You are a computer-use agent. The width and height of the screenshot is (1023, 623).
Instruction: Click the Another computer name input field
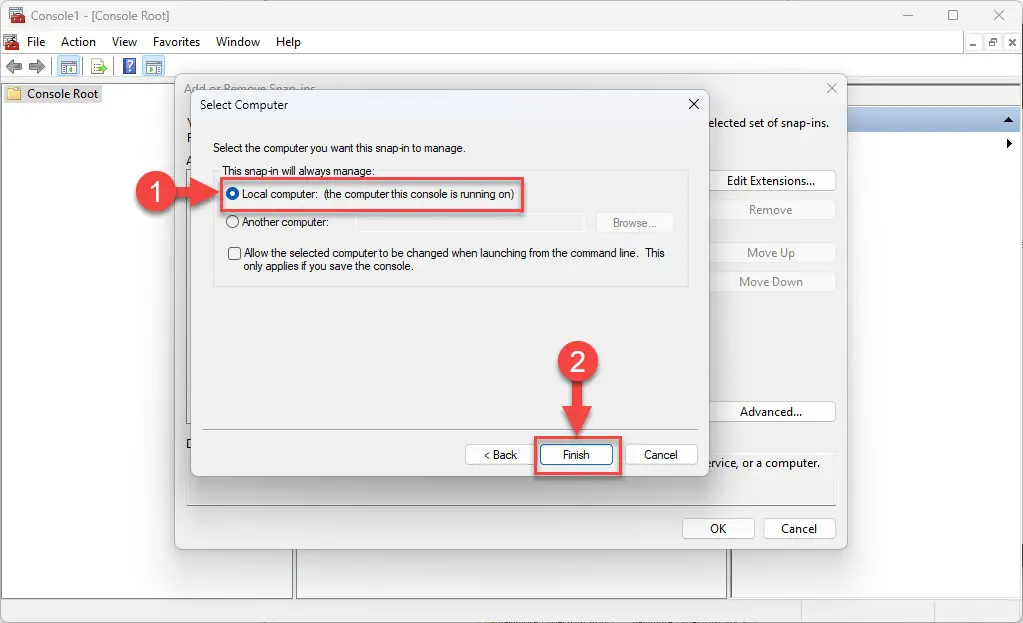pos(470,223)
